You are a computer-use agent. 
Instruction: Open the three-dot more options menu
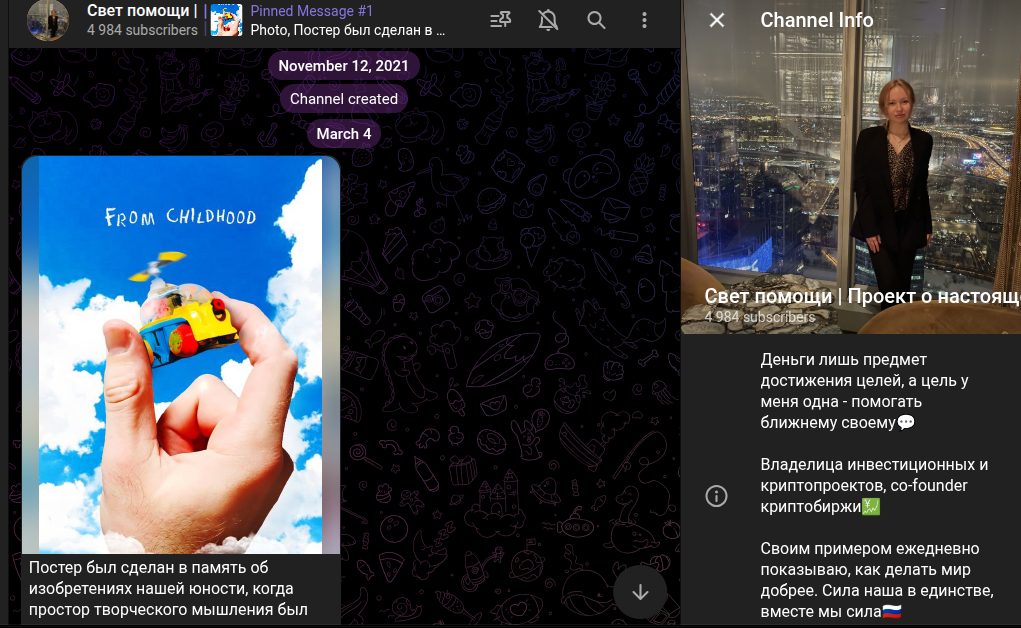point(644,20)
